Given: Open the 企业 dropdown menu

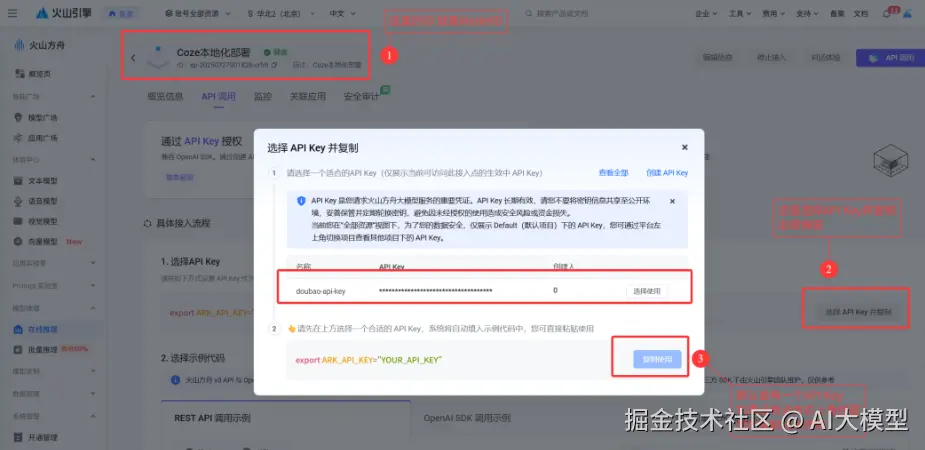Looking at the screenshot, I should click(706, 14).
